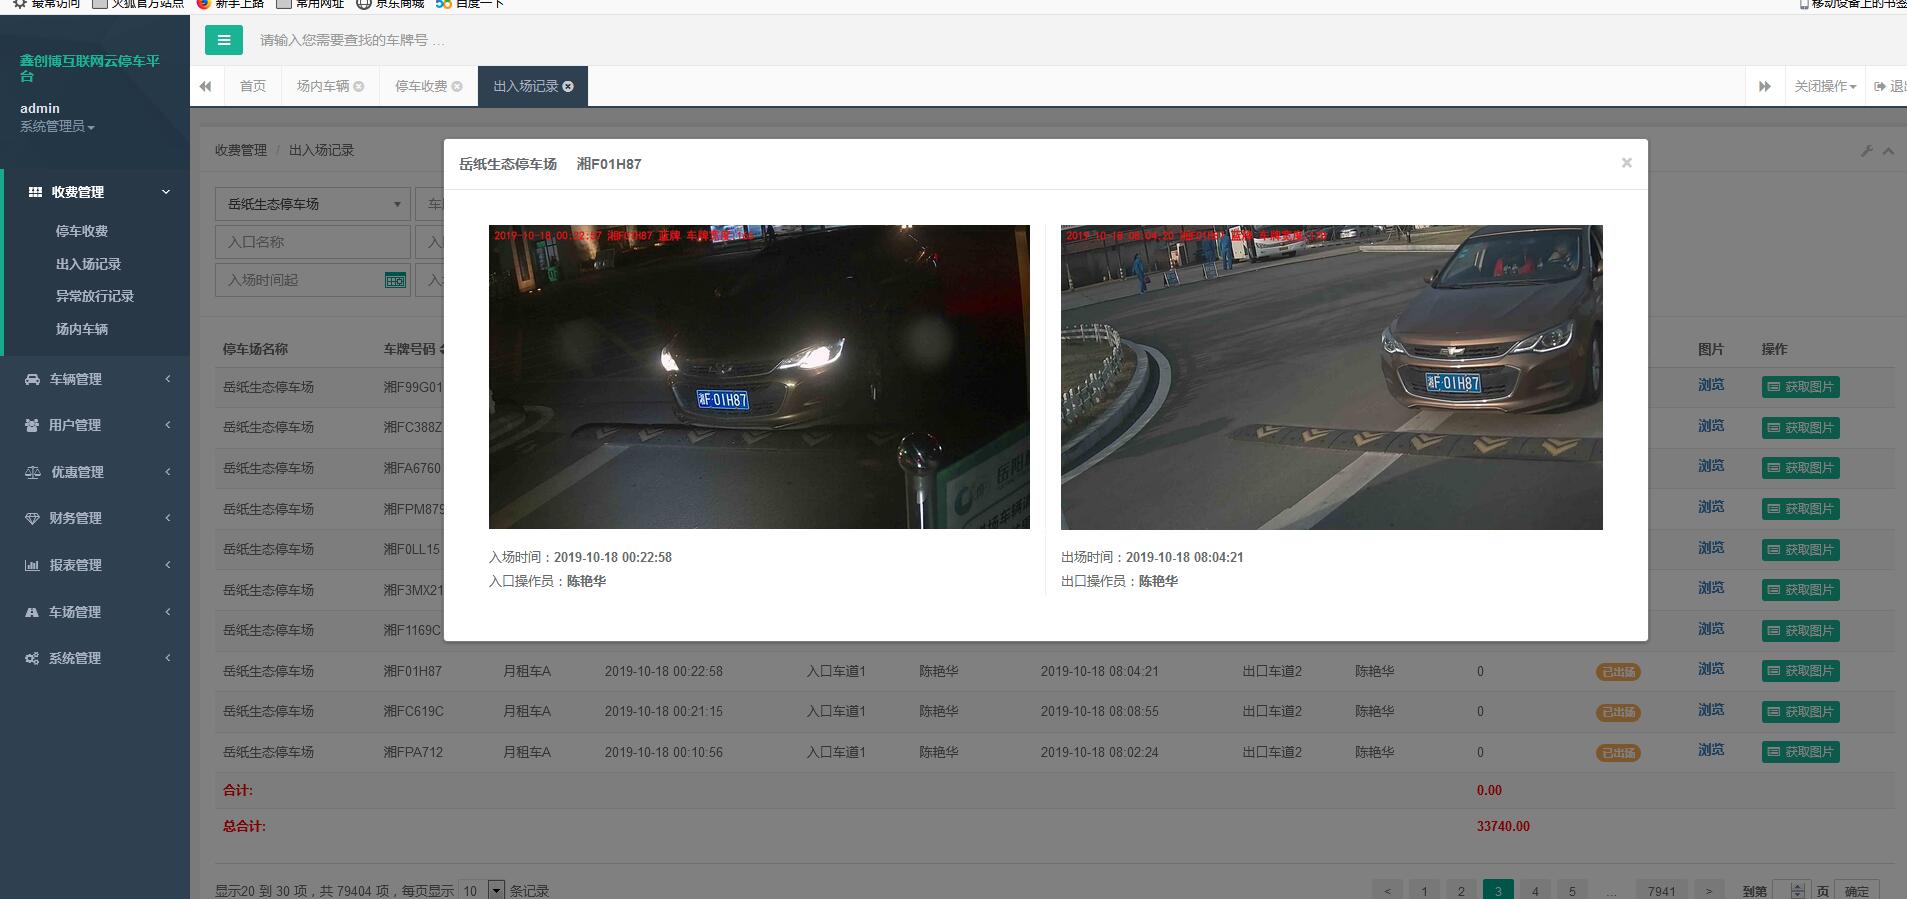This screenshot has width=1907, height=899.
Task: Click 浏览 link for the 湘FPA712 row
Action: pyautogui.click(x=1710, y=750)
